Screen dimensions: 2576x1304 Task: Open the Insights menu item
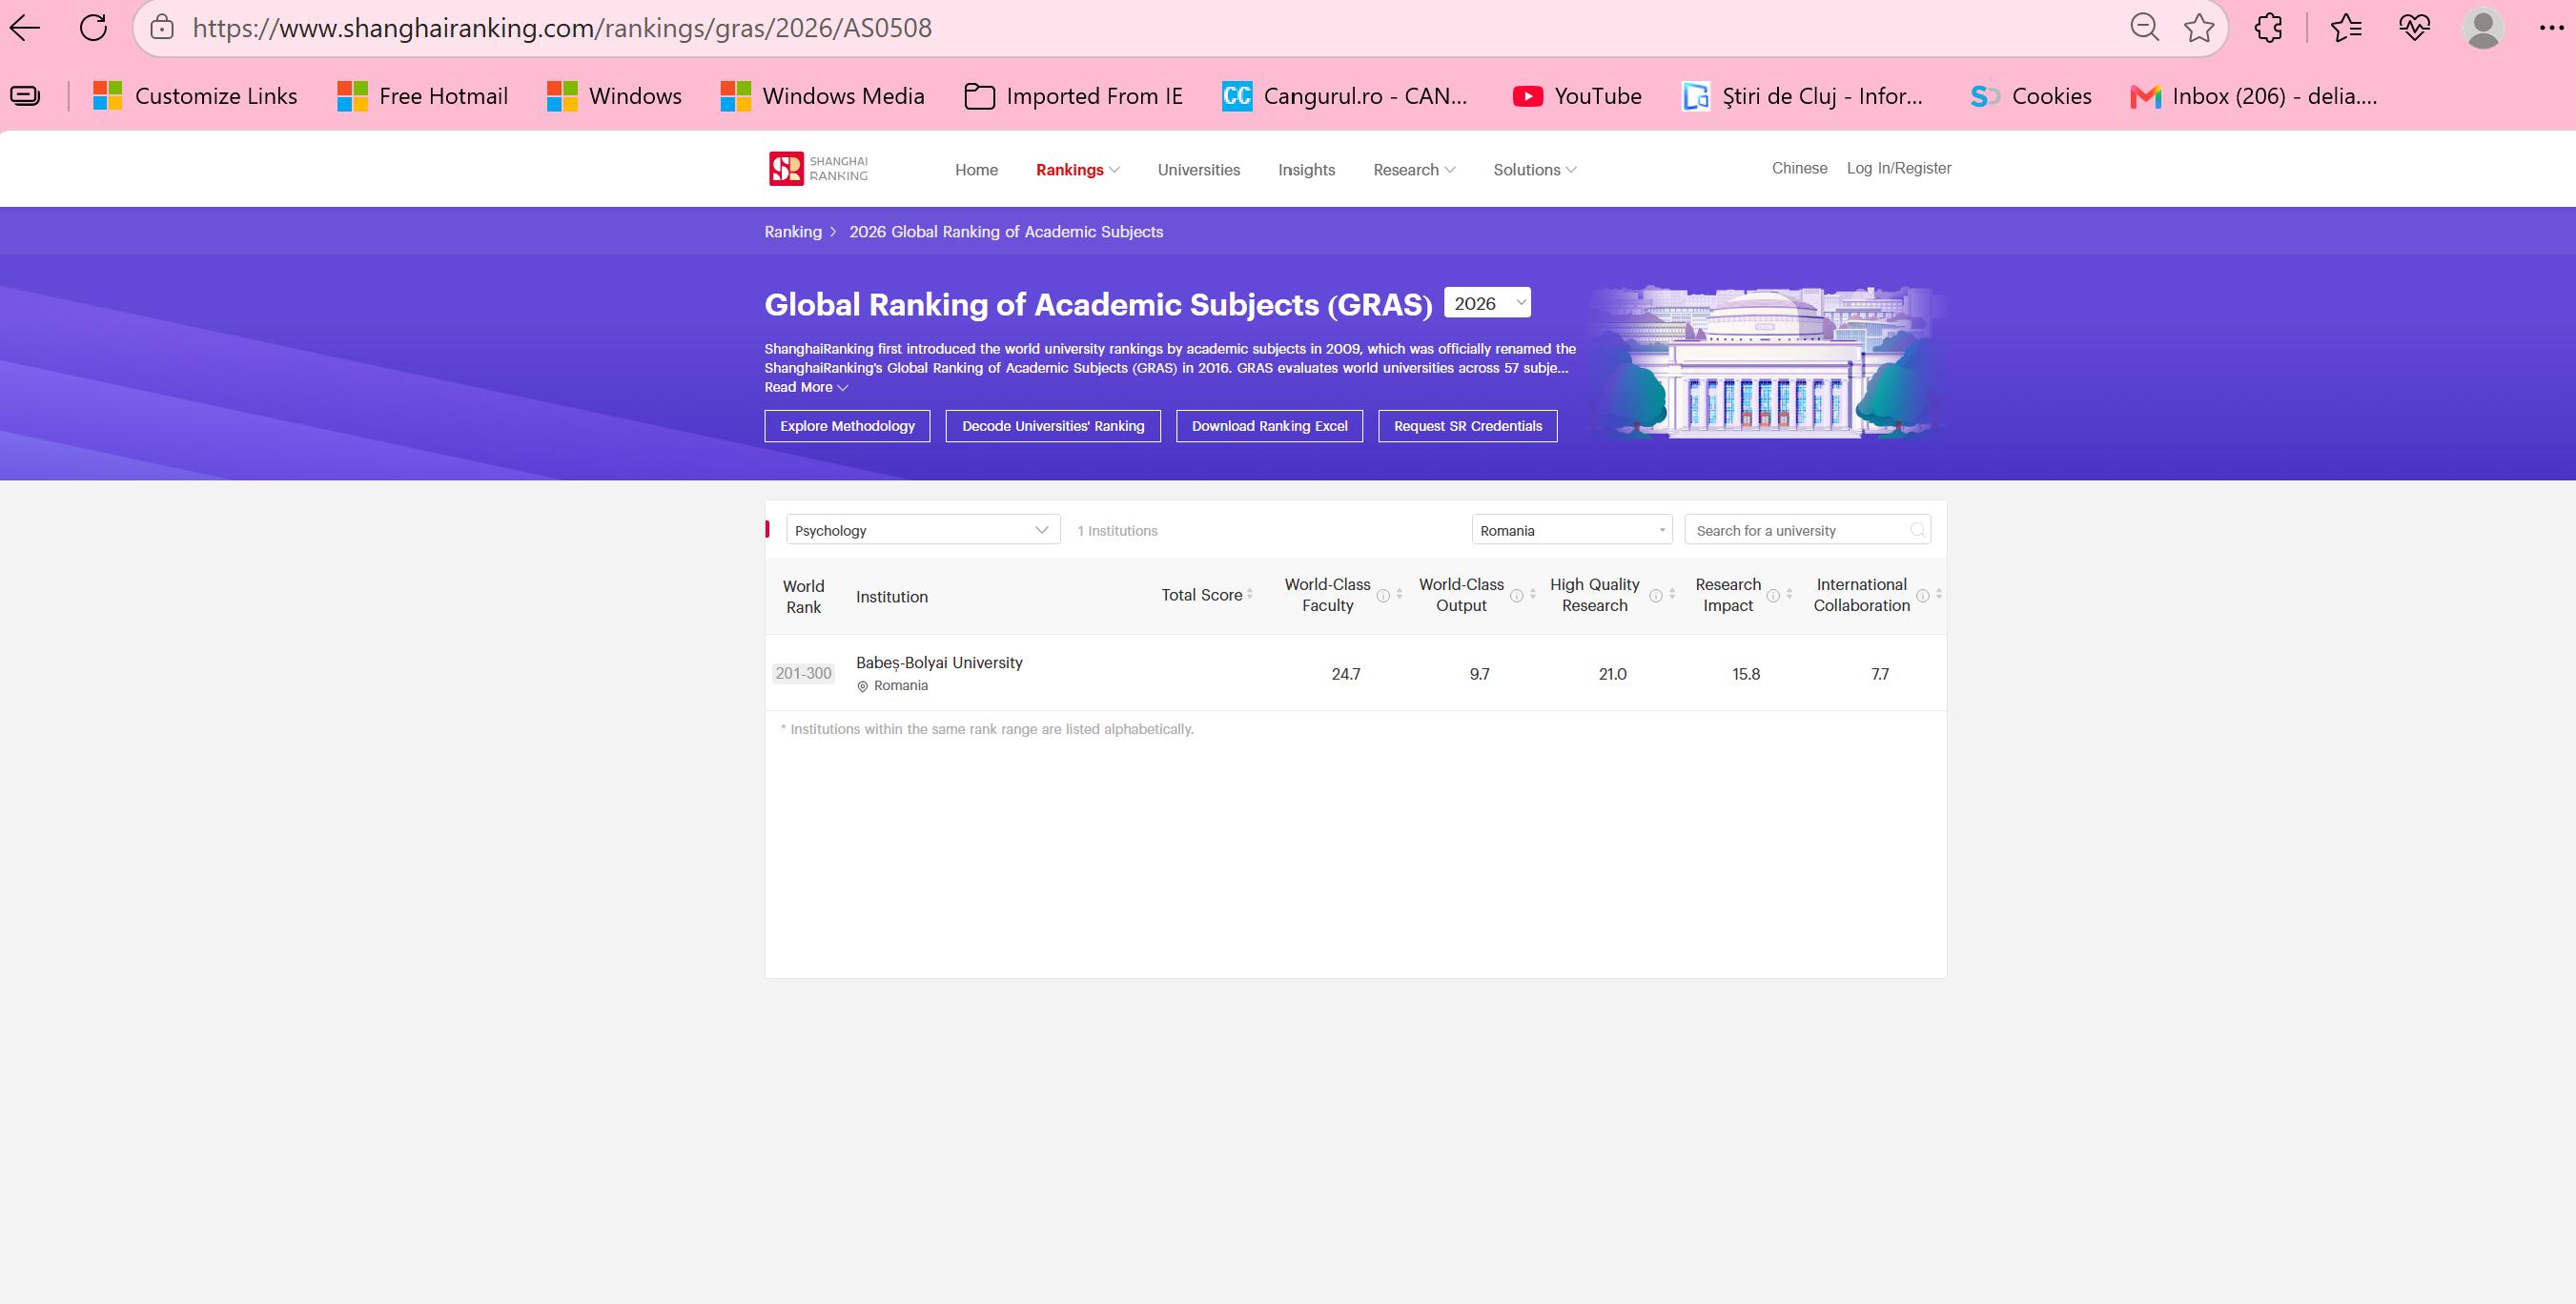click(1306, 170)
